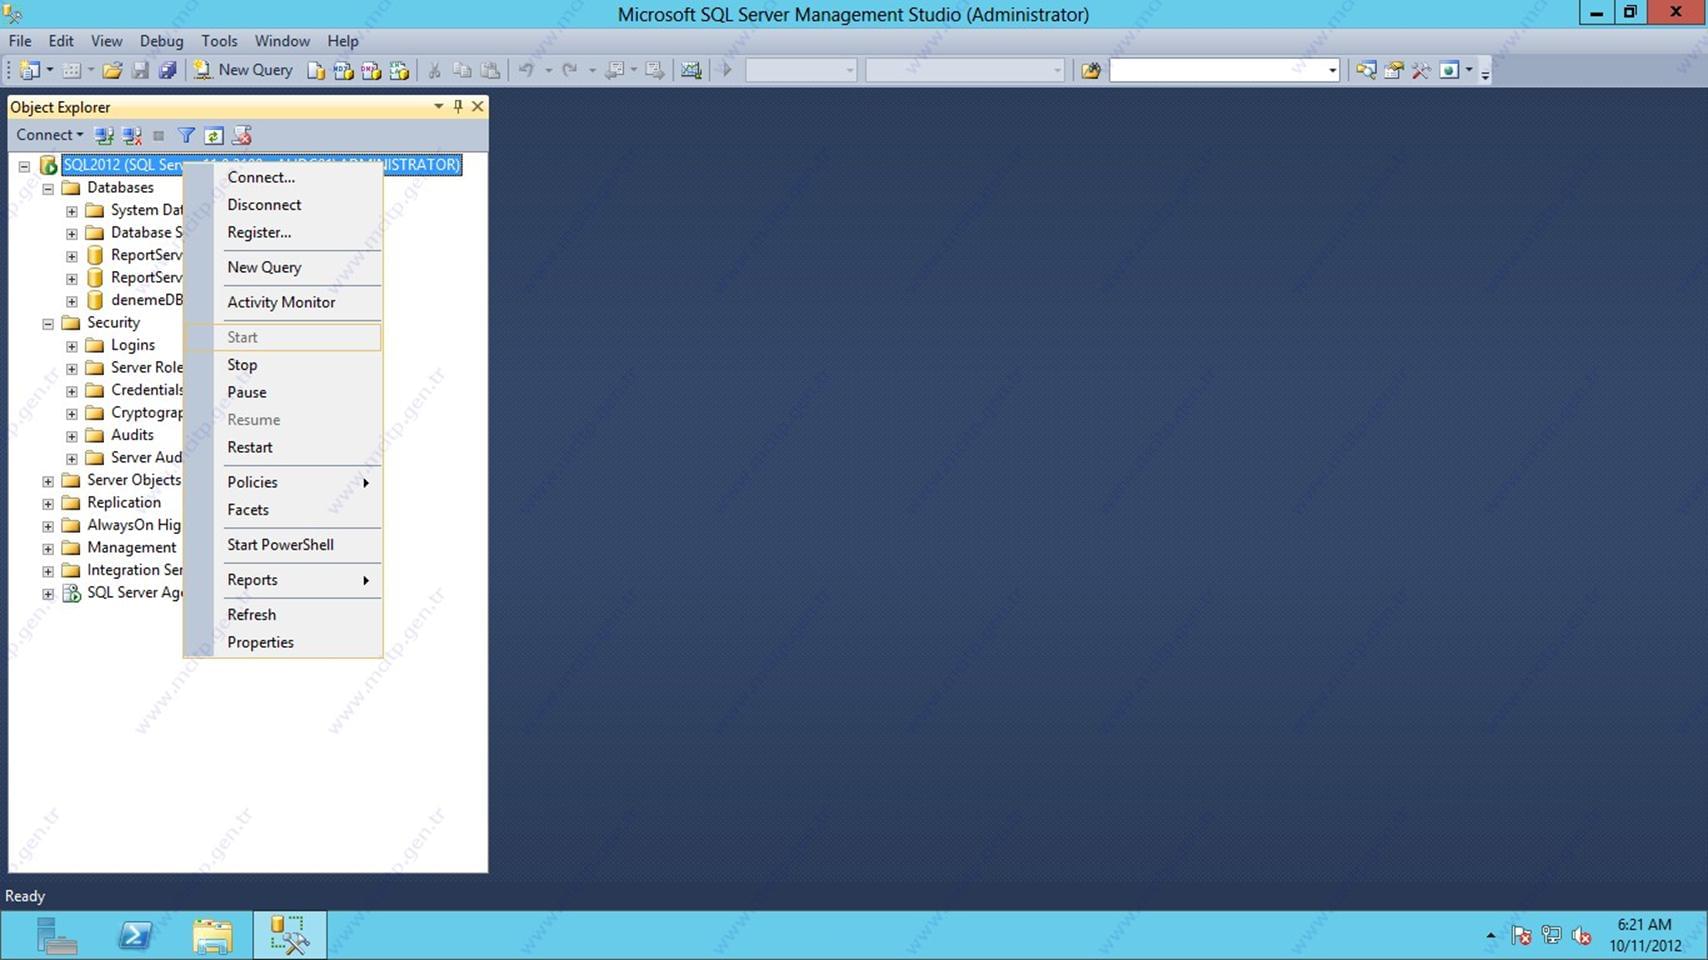Click the Copy icon in toolbar

click(462, 70)
